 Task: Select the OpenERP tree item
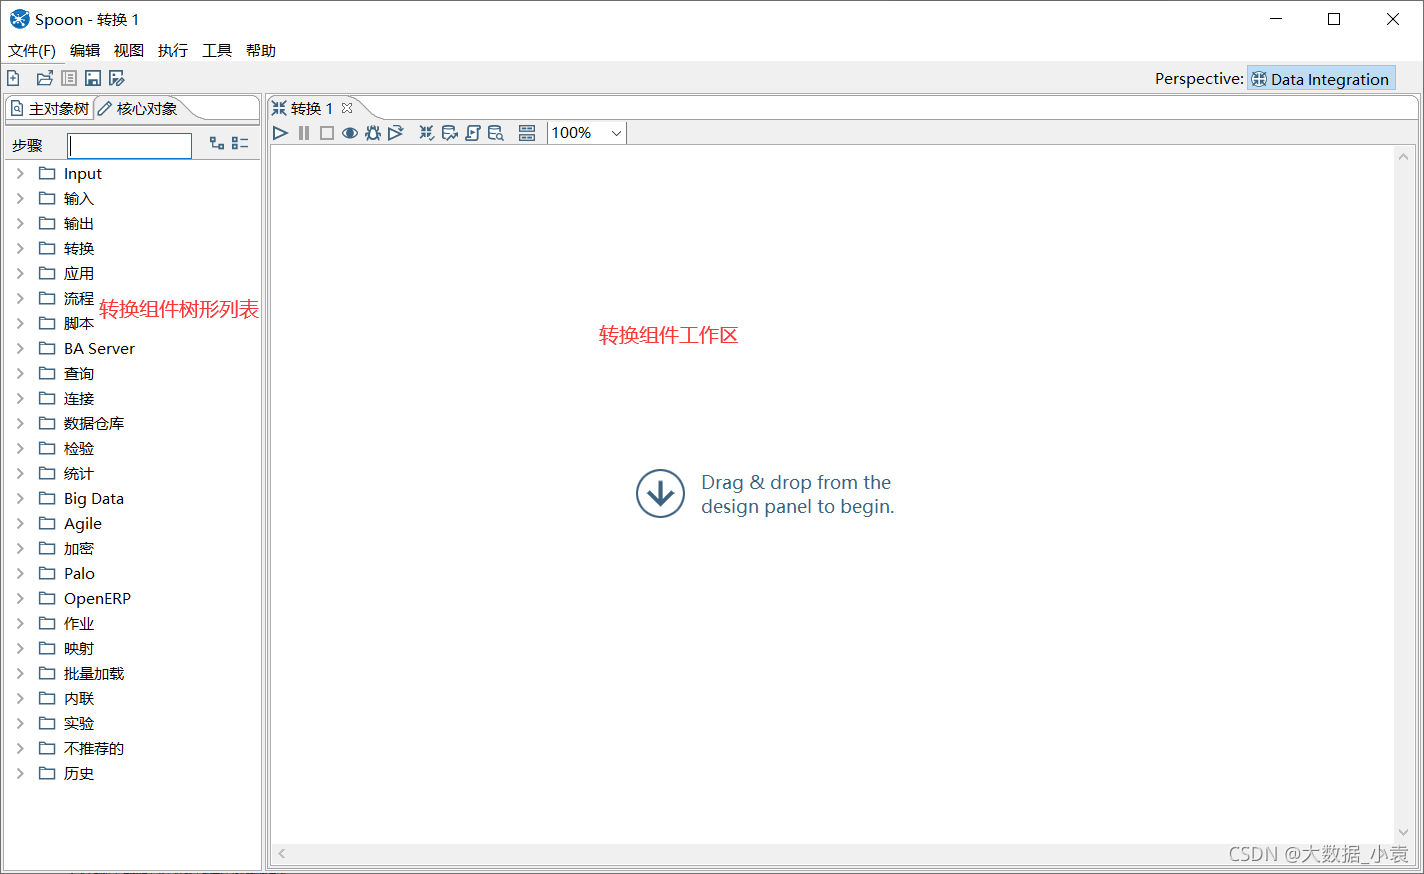click(97, 599)
